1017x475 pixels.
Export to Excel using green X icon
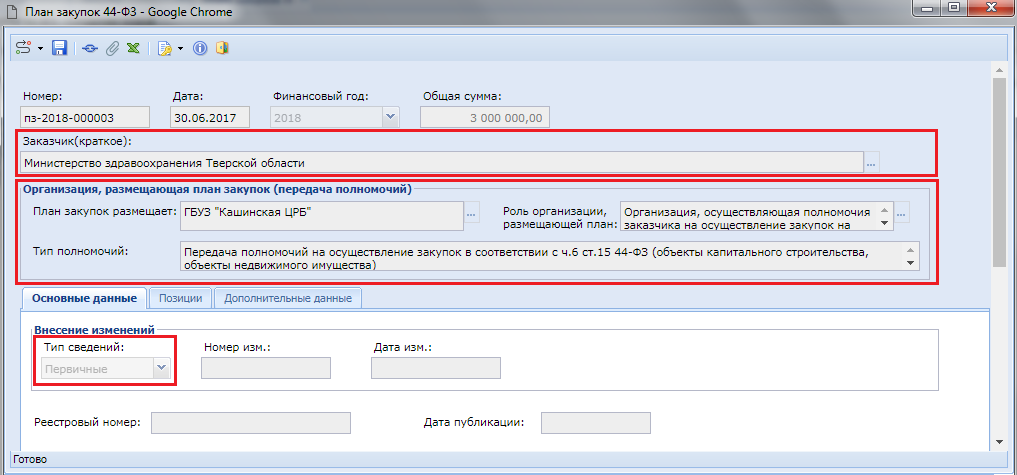click(132, 48)
